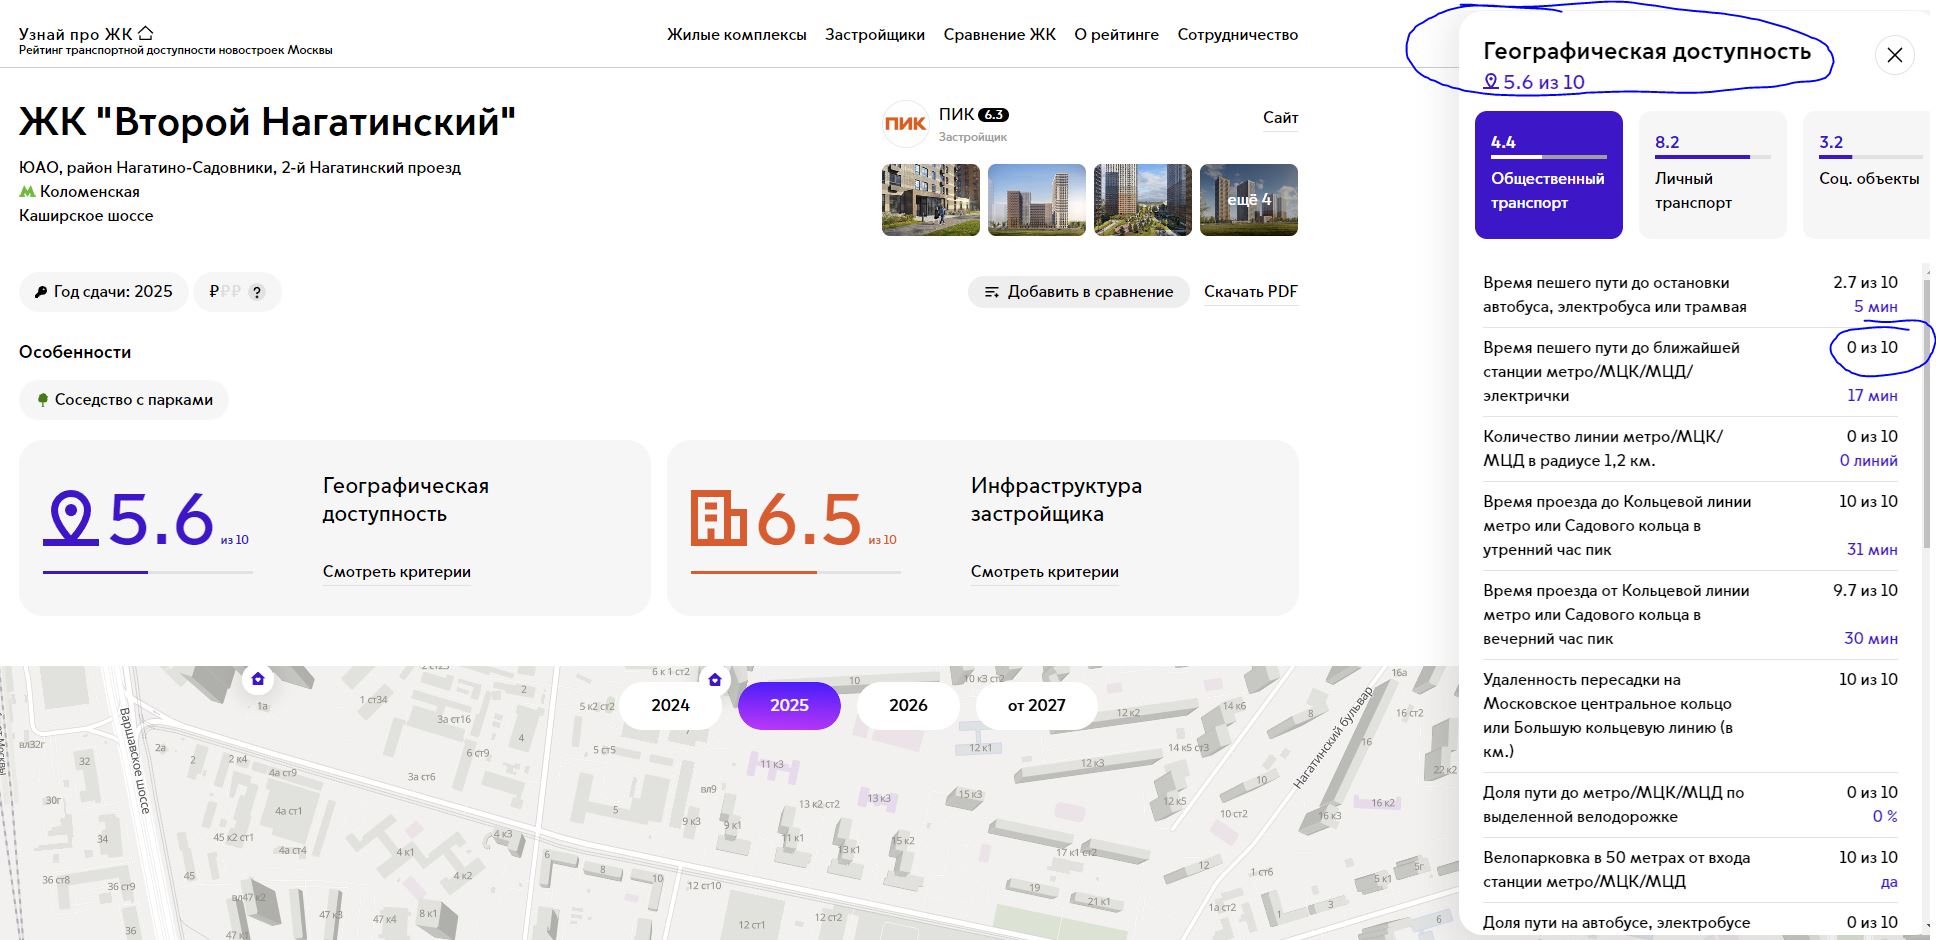Image resolution: width=1936 pixels, height=940 pixels.
Task: Click the '9.7 из 10' evening commute score
Action: (x=1865, y=591)
